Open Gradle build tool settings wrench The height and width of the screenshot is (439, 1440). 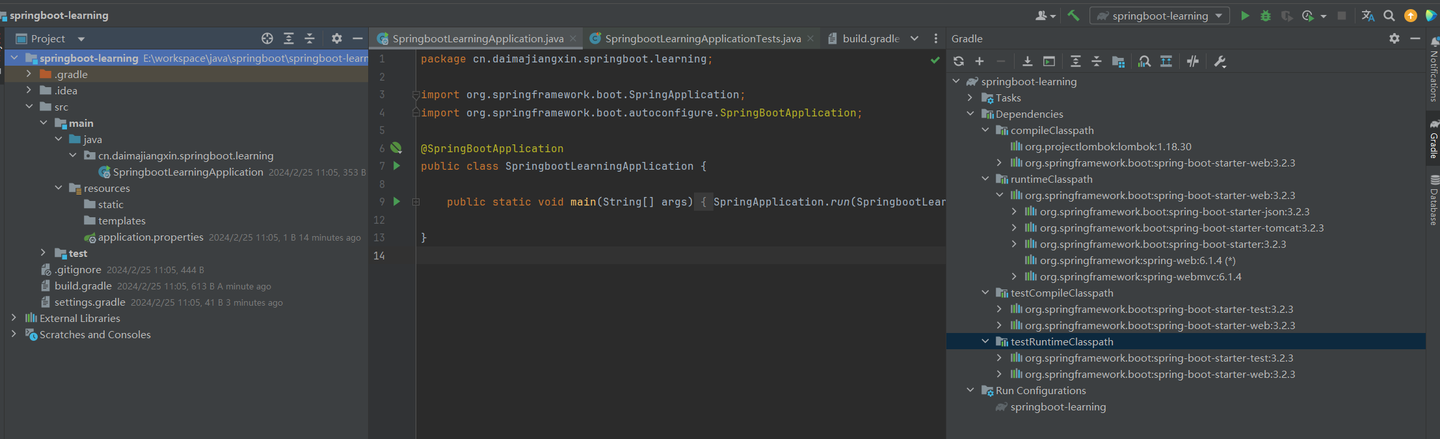tap(1220, 62)
